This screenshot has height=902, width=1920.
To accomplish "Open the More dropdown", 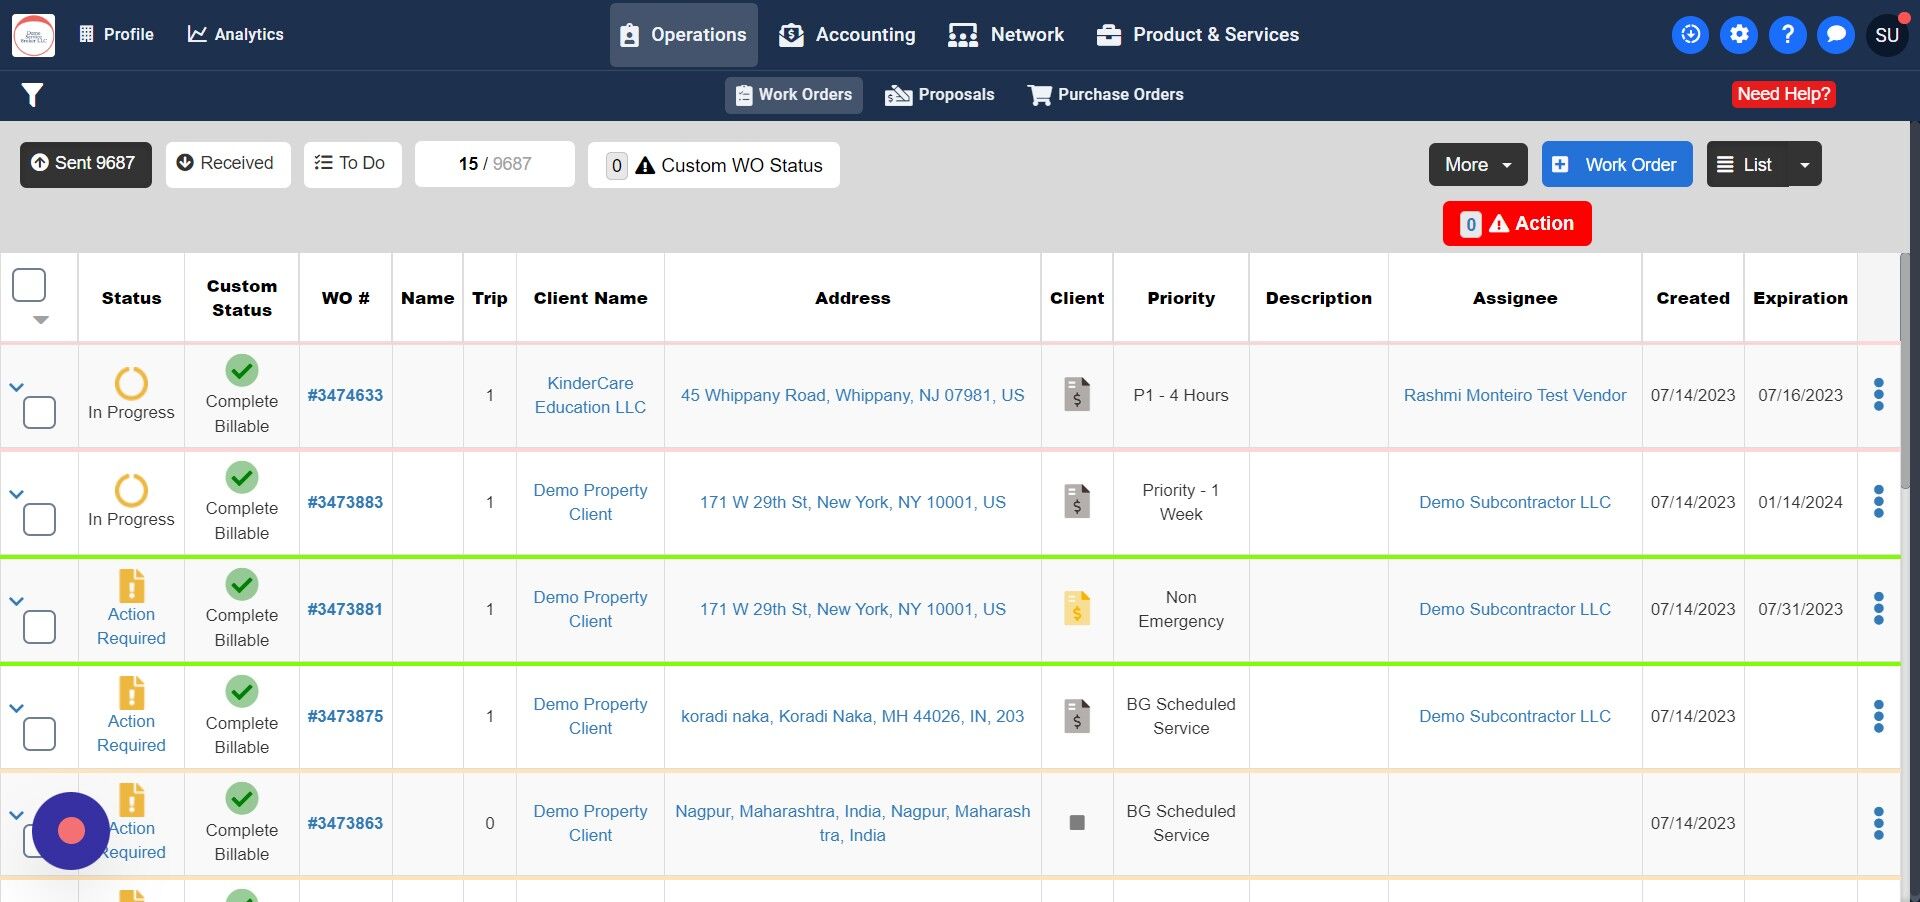I will pos(1477,165).
